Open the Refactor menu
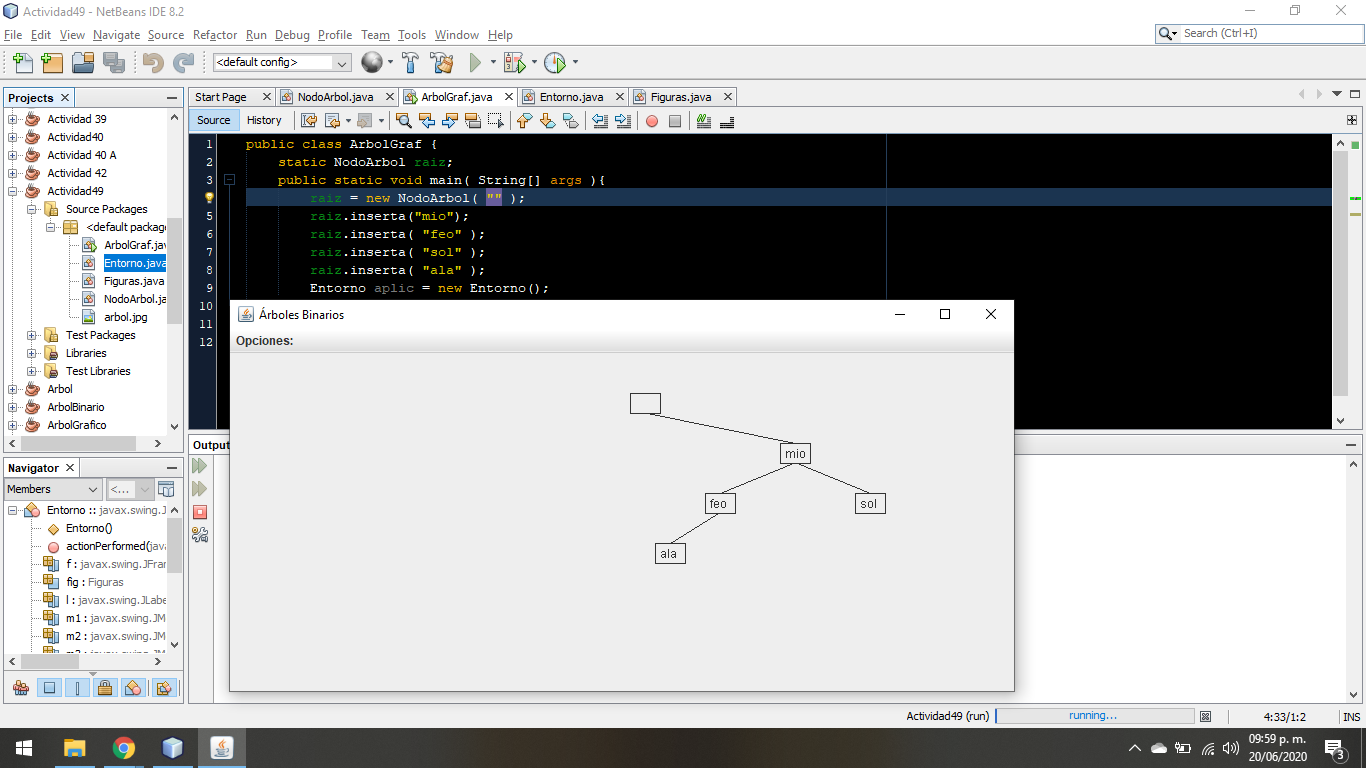1366x768 pixels. 215,35
